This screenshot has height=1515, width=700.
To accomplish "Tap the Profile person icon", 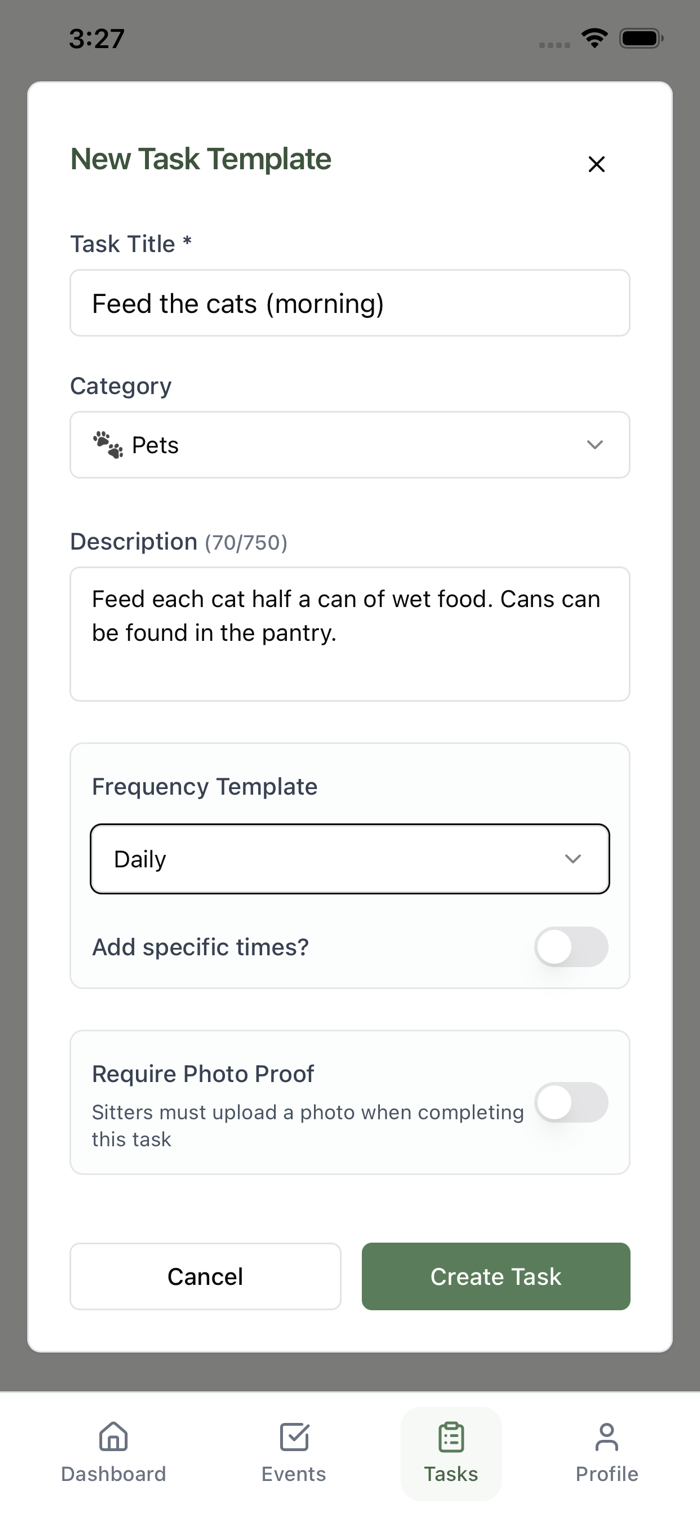I will click(x=607, y=1437).
